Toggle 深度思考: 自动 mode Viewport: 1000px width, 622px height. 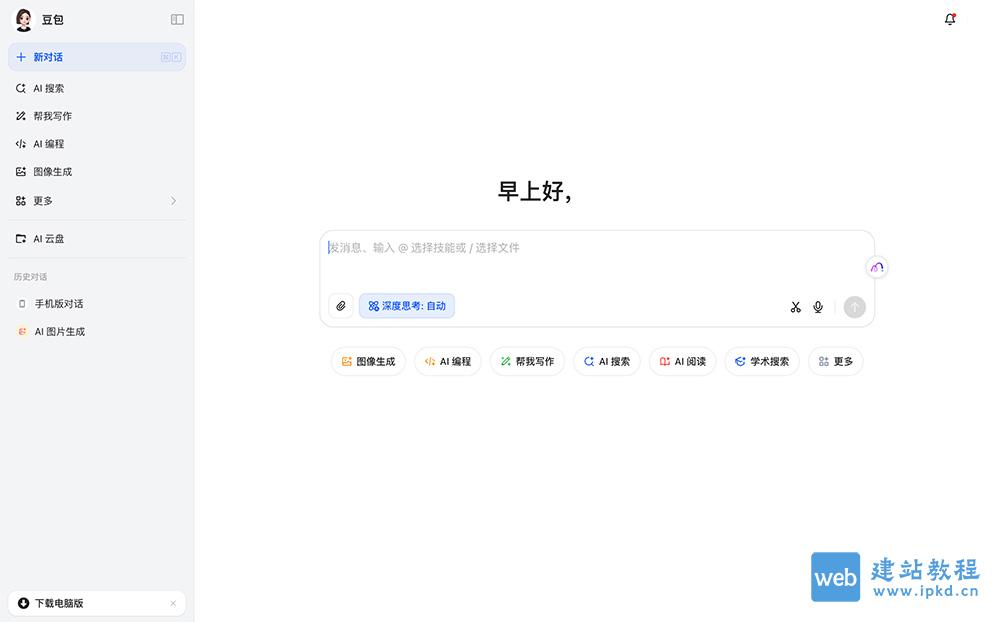click(407, 306)
